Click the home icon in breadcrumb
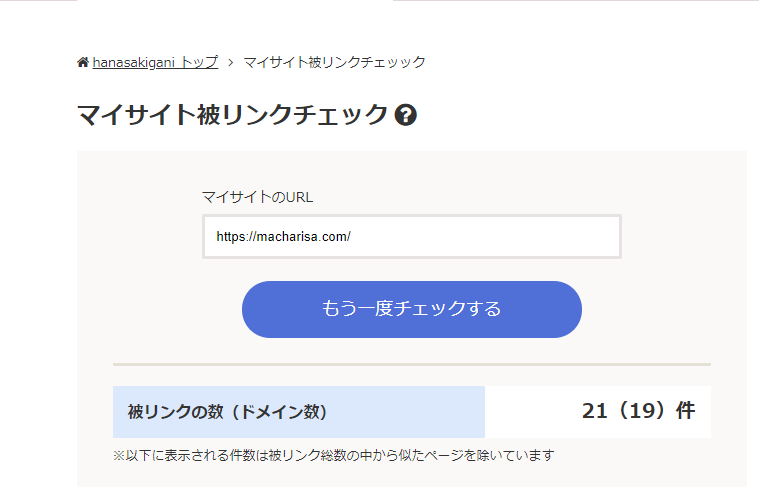The width and height of the screenshot is (759, 487). 83,62
